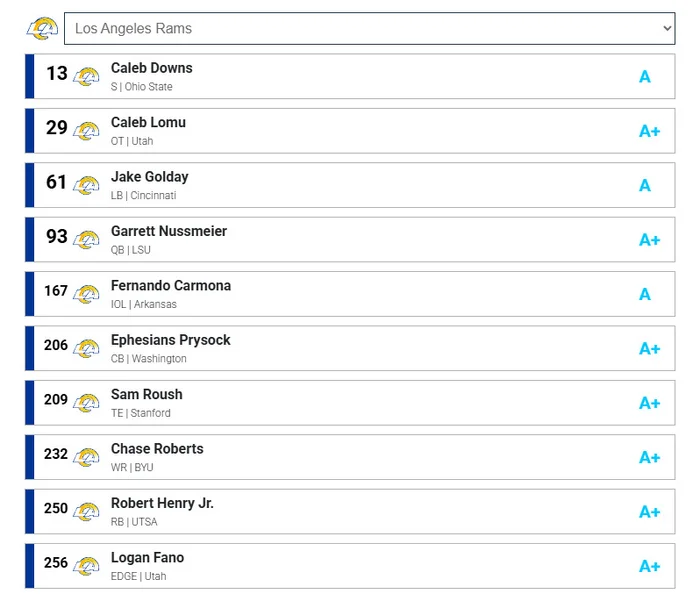Click the Rams logo next to pick 206
Screen dimensions: 700x601
pos(87,349)
